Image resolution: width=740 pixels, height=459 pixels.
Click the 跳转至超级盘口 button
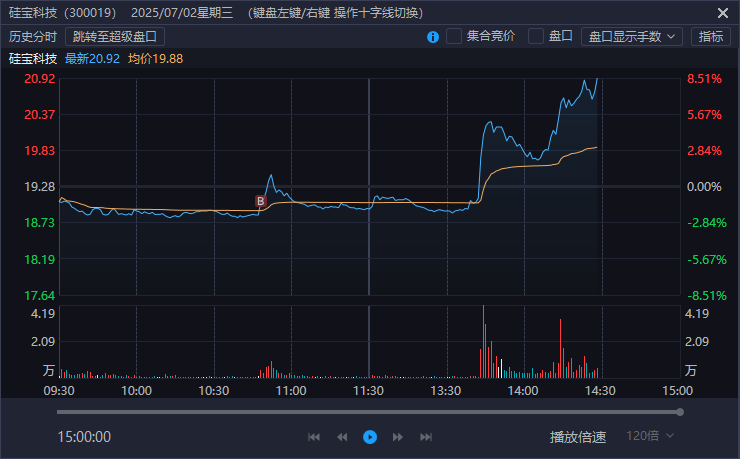click(115, 36)
